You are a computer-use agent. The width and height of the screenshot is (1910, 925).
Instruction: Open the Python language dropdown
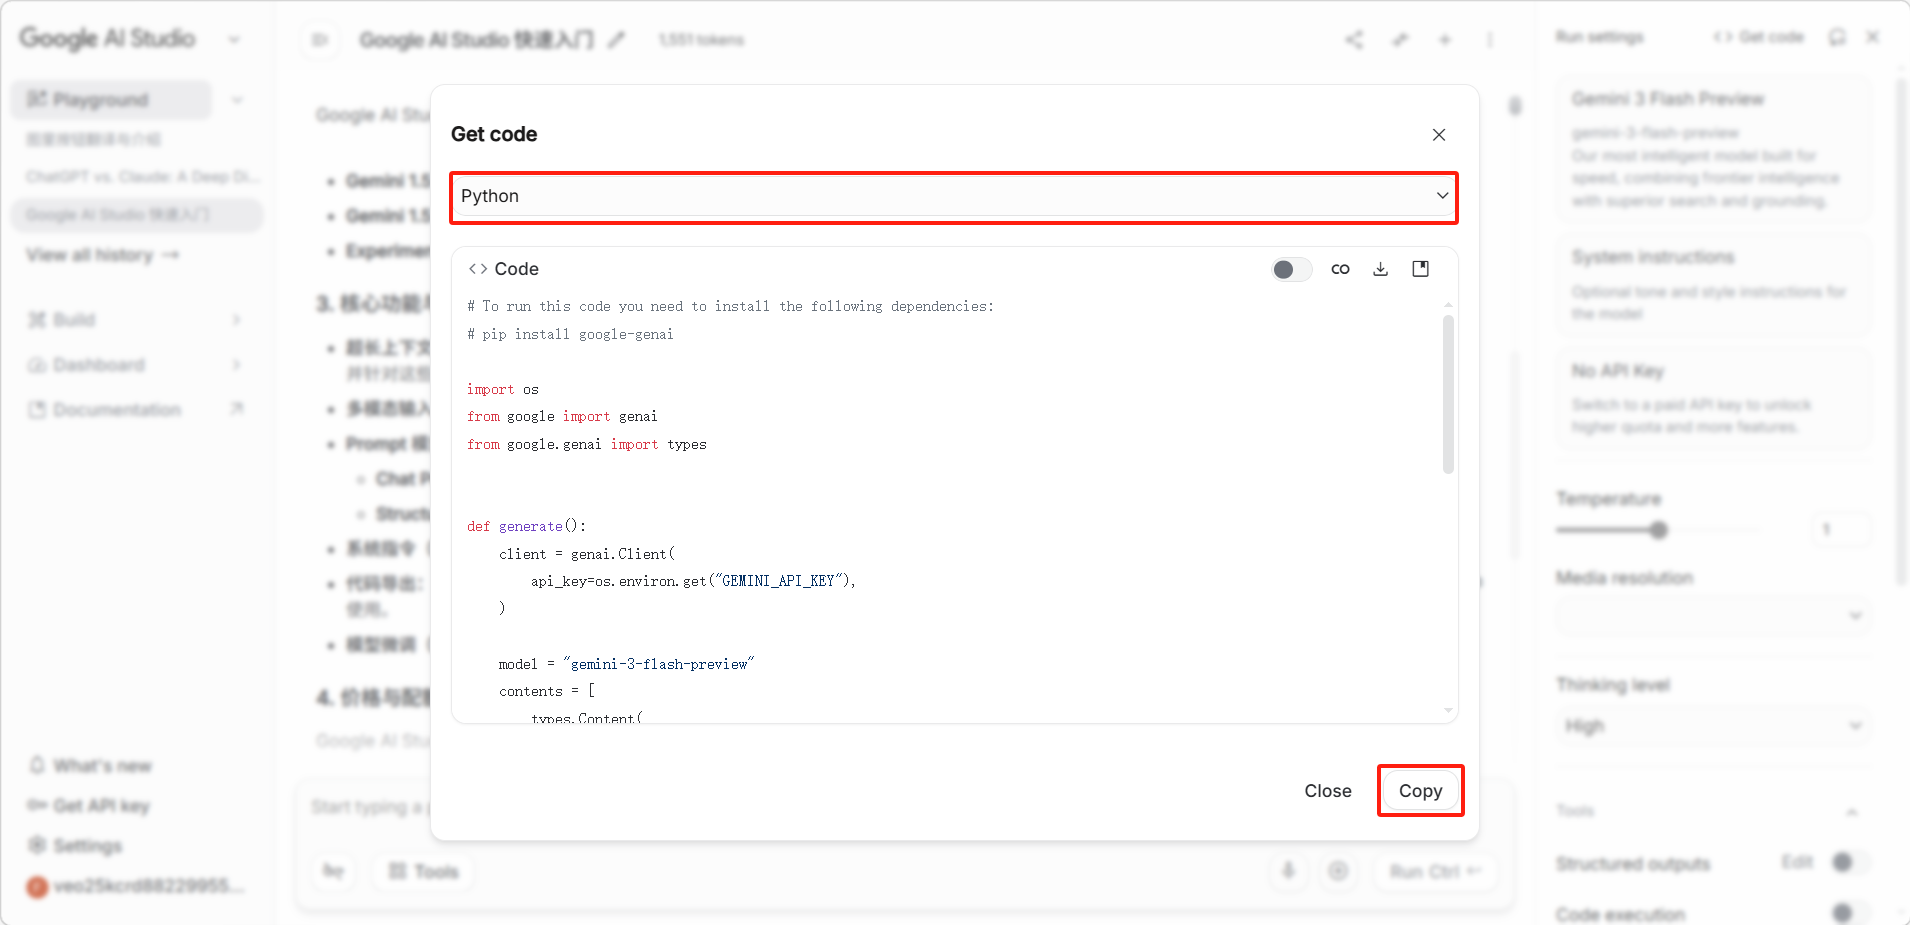coord(954,197)
